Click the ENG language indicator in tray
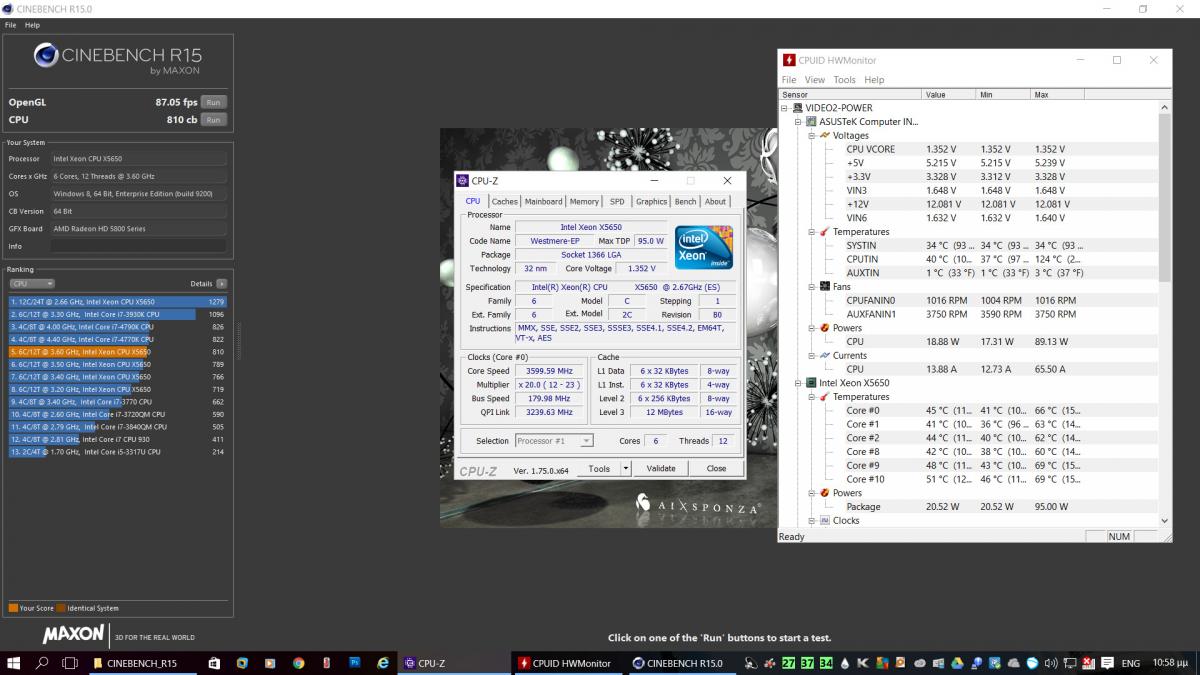This screenshot has height=675, width=1200. pos(1130,662)
